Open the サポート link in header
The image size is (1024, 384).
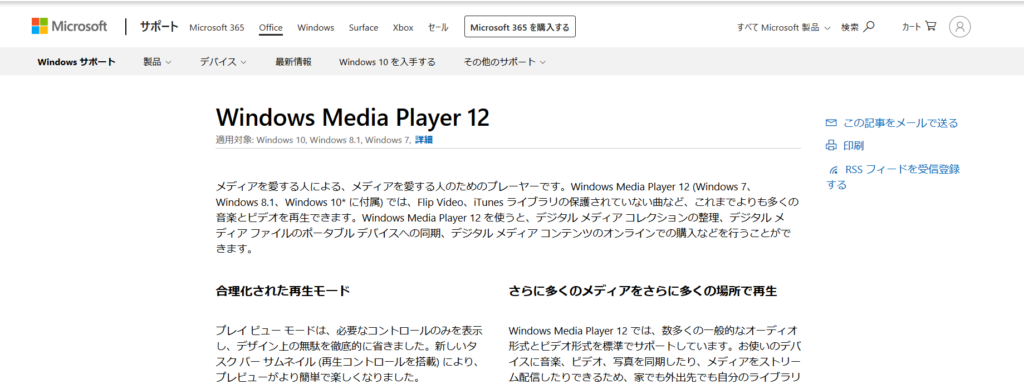[x=159, y=27]
